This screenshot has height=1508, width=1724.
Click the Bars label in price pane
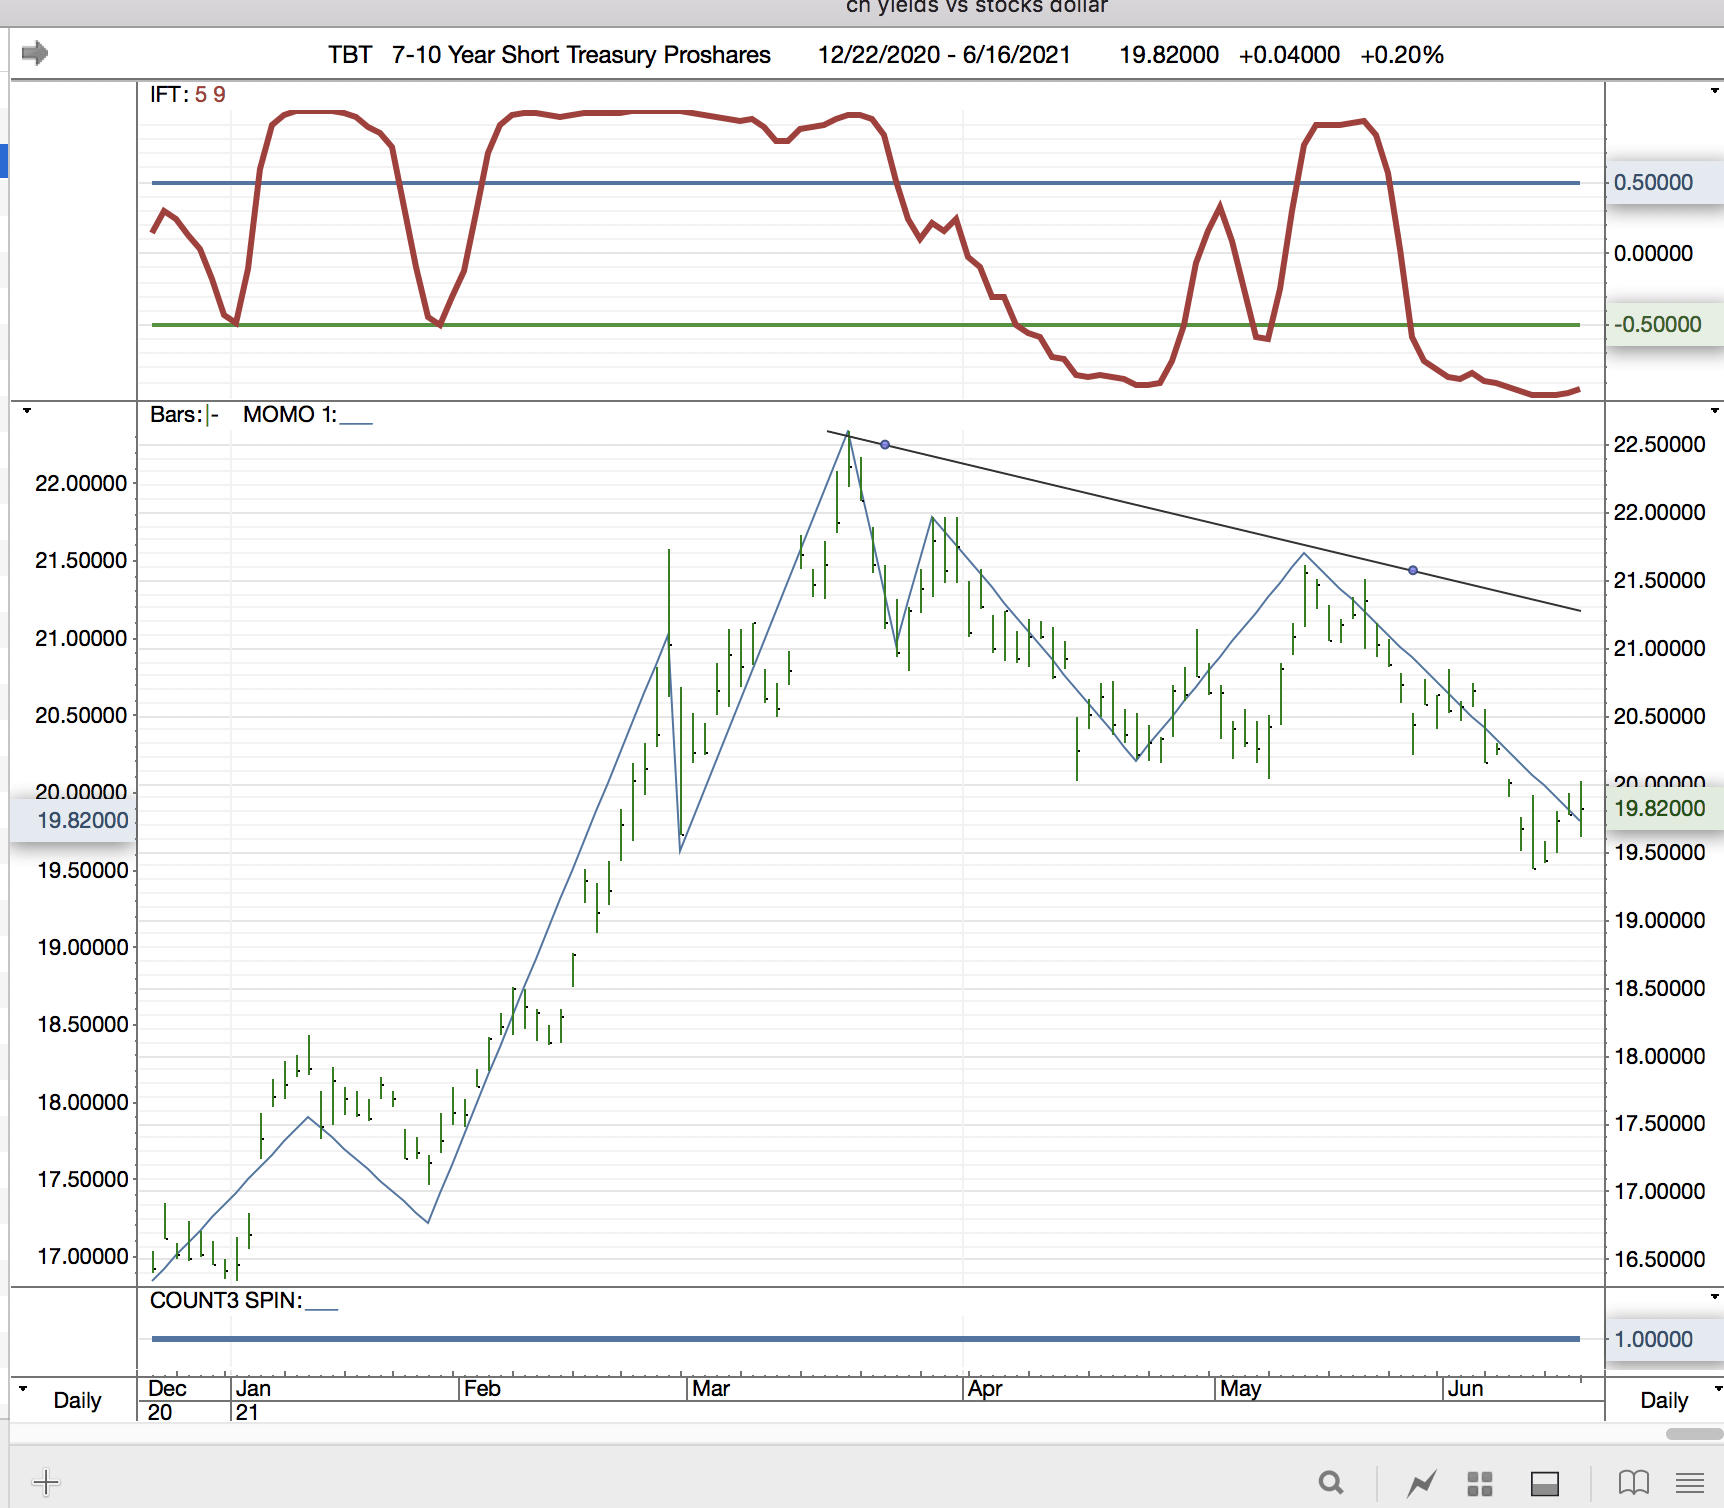[x=184, y=414]
